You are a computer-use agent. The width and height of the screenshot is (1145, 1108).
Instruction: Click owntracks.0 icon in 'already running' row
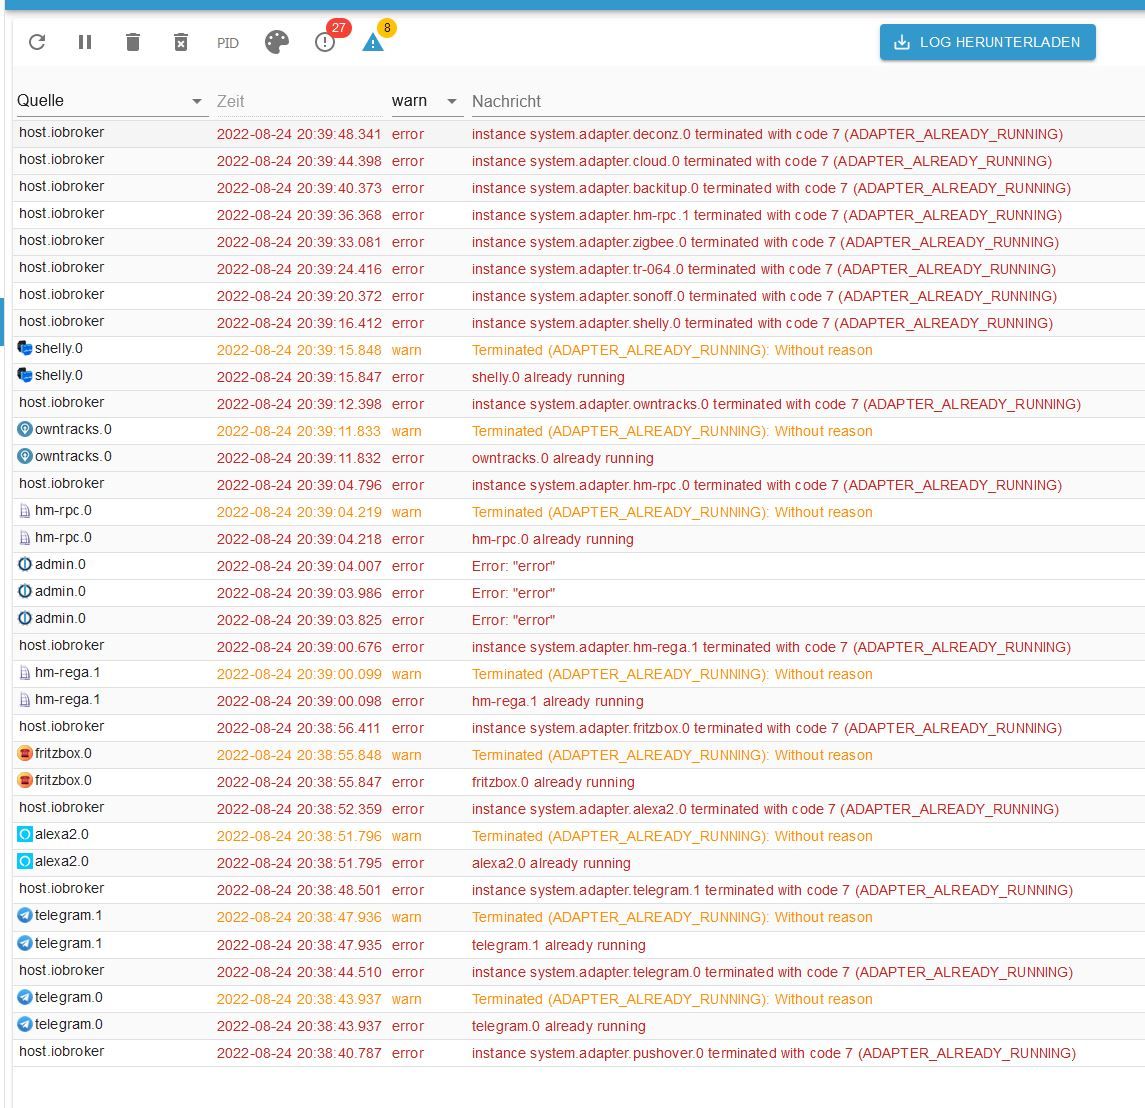(x=25, y=456)
